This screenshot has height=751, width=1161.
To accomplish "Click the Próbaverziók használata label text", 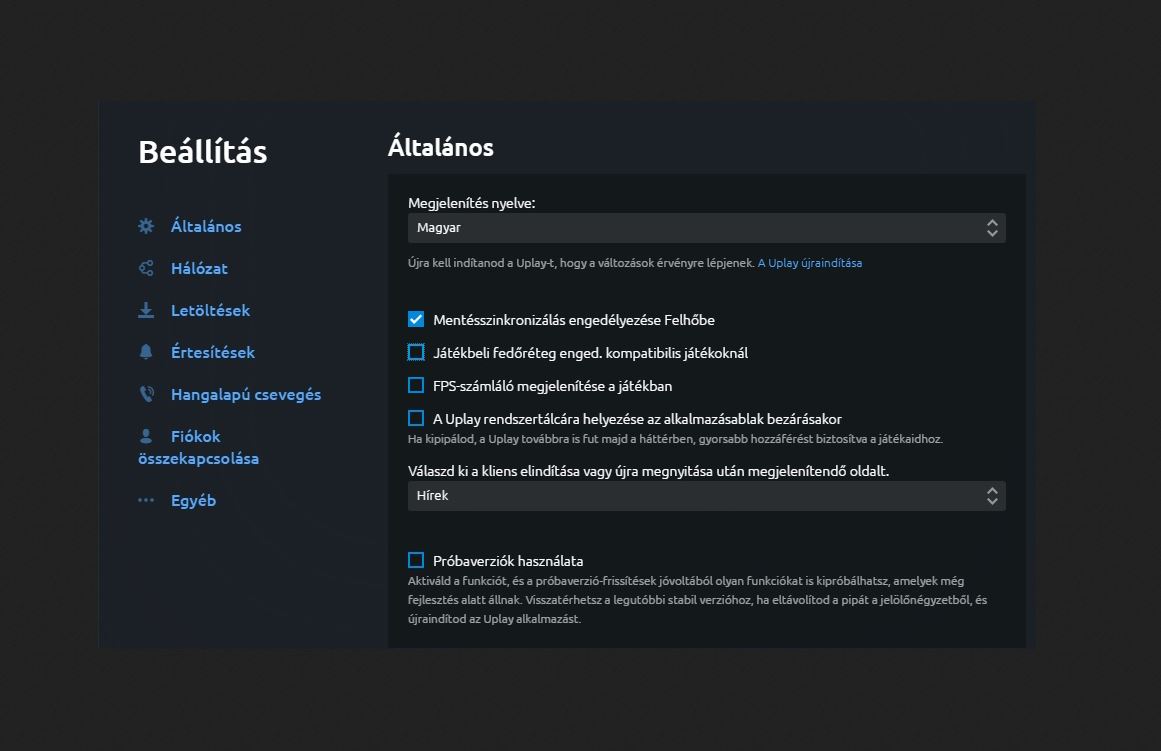I will point(508,561).
